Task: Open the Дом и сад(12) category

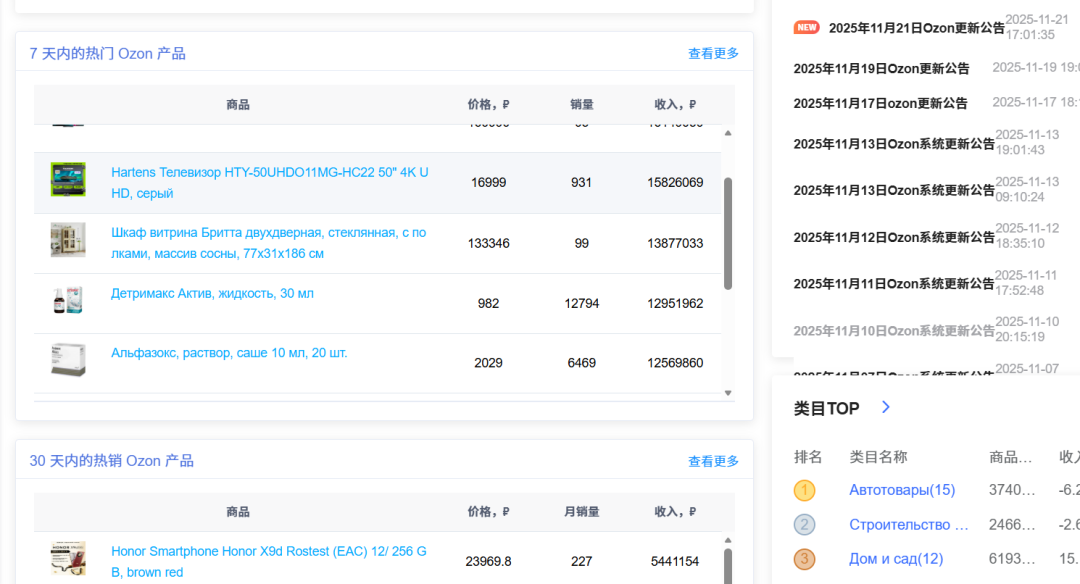Action: pos(896,559)
